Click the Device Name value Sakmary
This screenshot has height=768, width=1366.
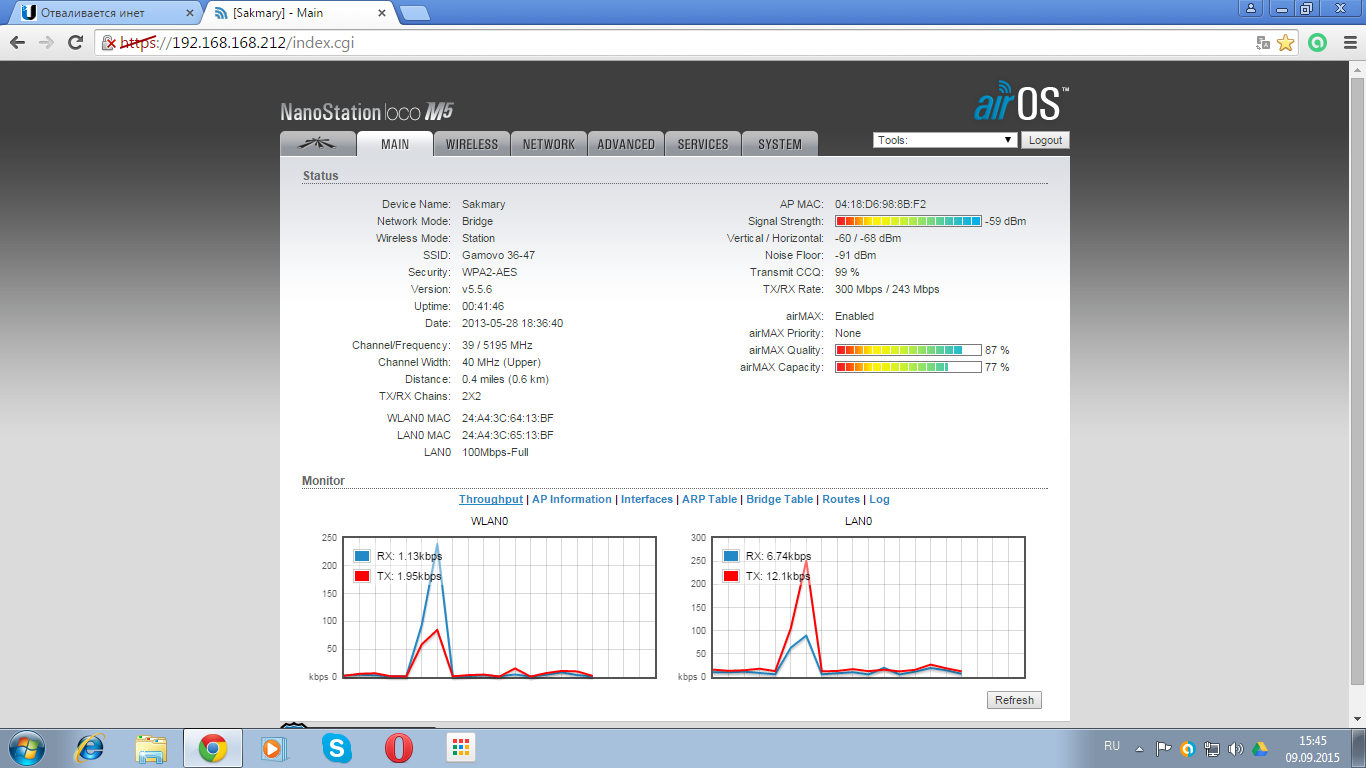pos(483,204)
